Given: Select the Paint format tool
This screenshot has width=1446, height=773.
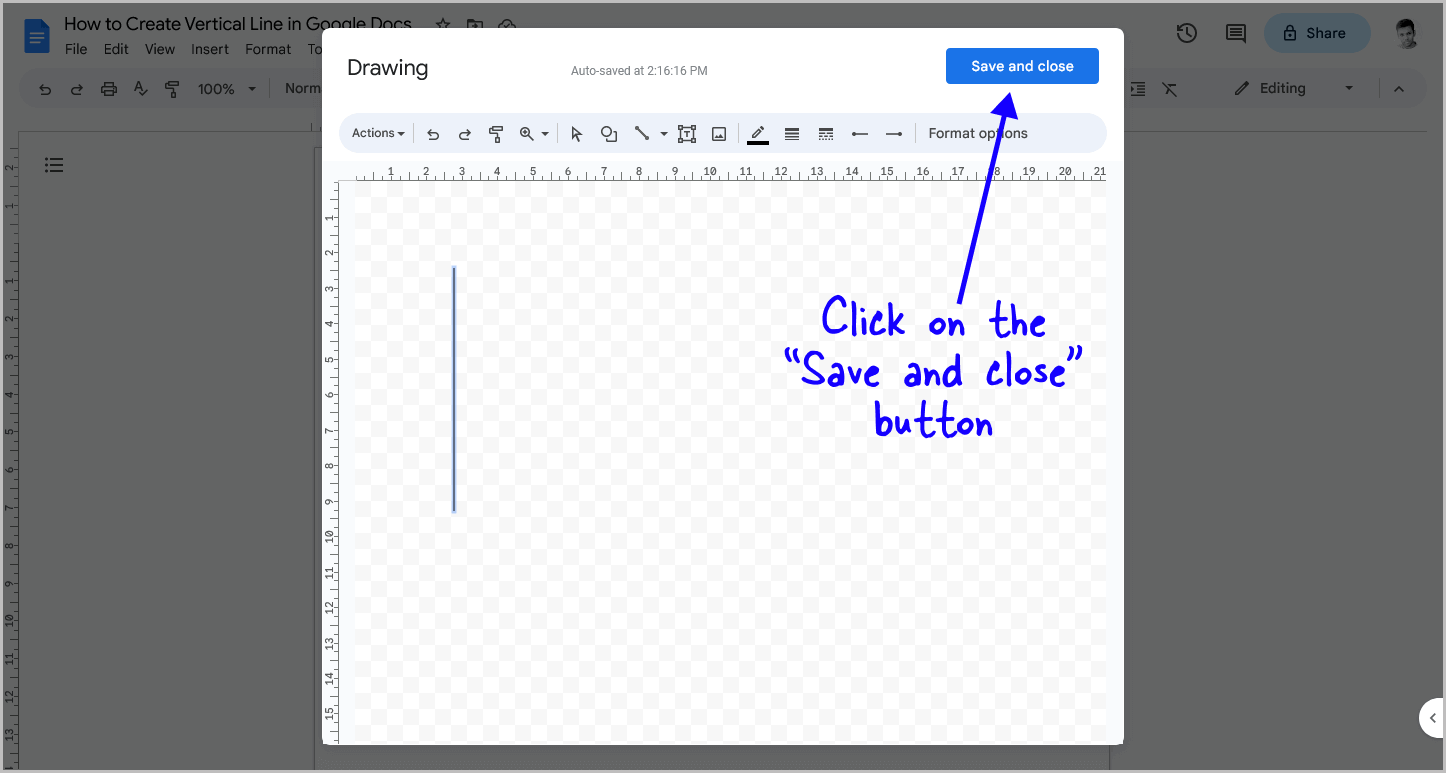Looking at the screenshot, I should [496, 133].
